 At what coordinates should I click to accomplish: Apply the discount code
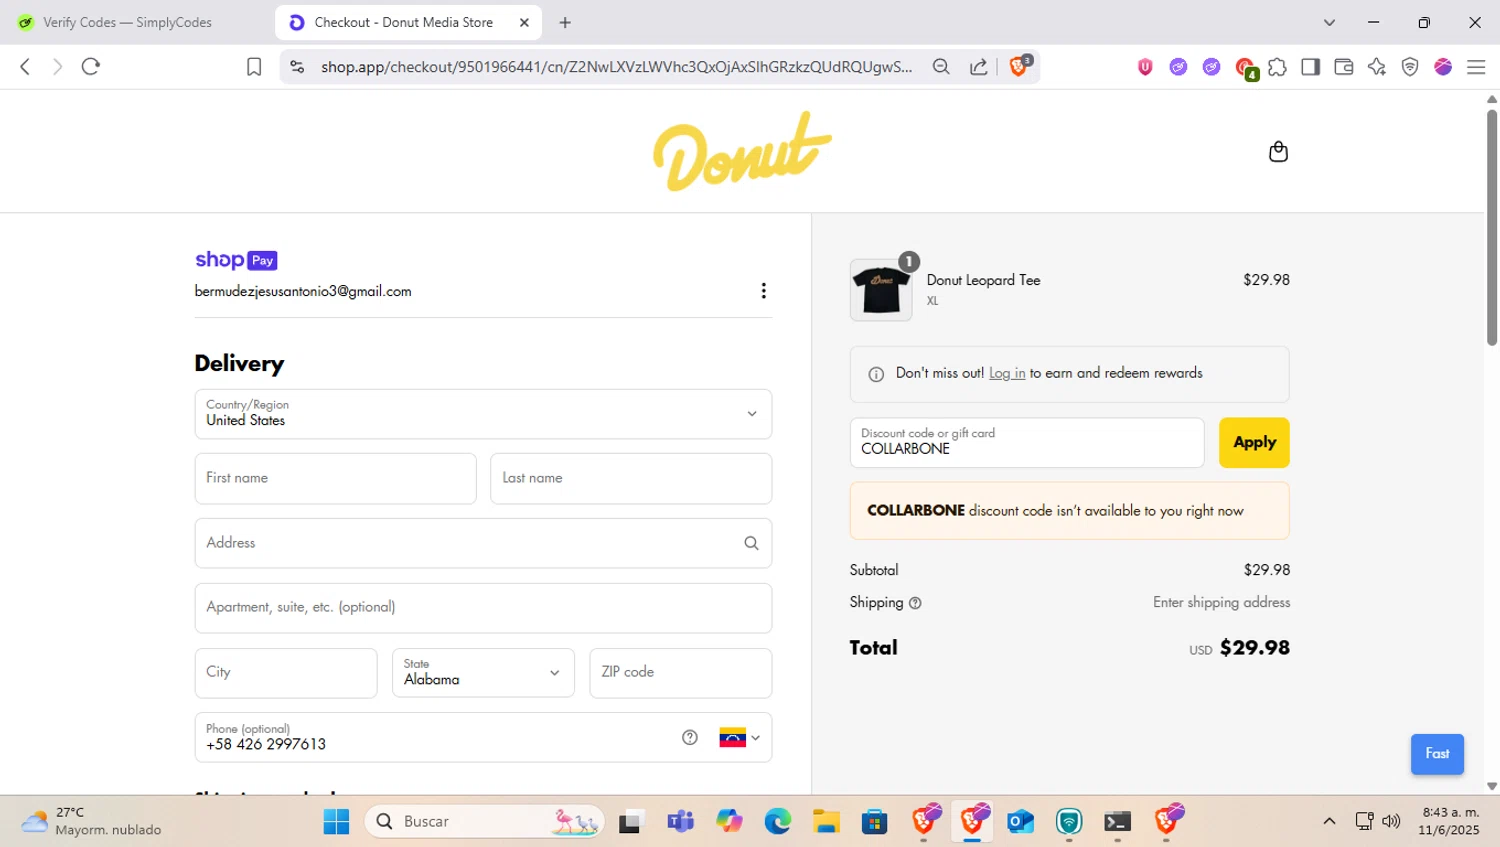(x=1254, y=442)
